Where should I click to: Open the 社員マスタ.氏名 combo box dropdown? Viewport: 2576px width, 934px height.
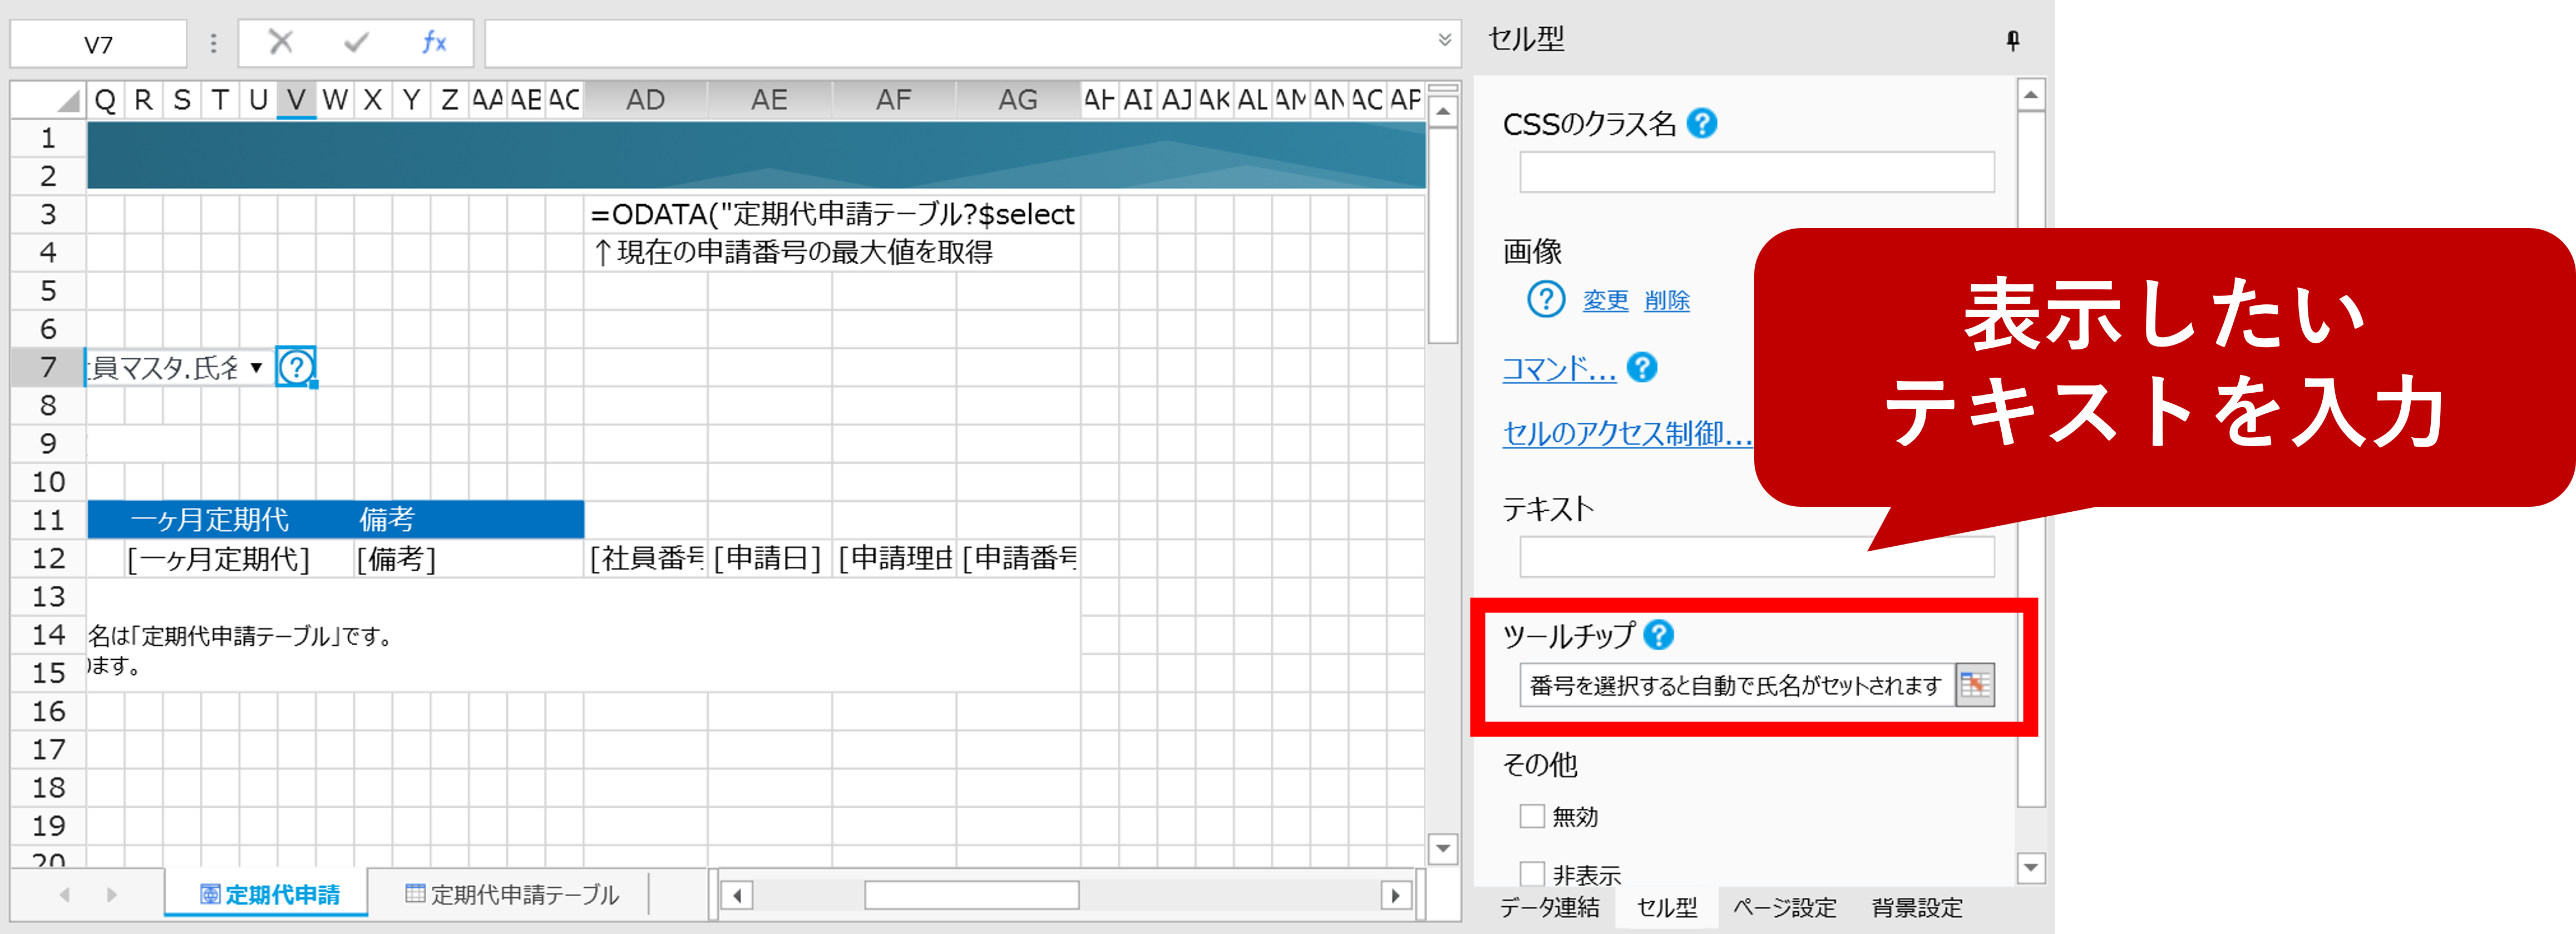point(257,367)
